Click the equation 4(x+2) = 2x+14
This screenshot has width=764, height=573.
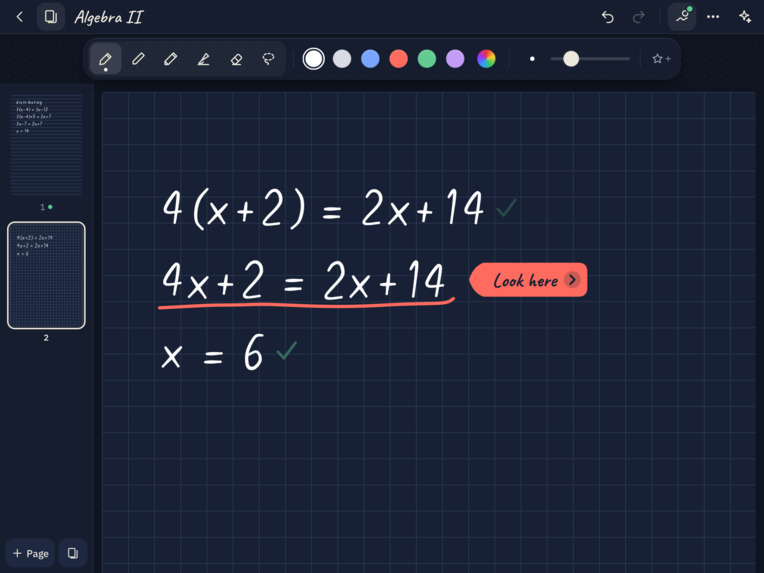(323, 208)
